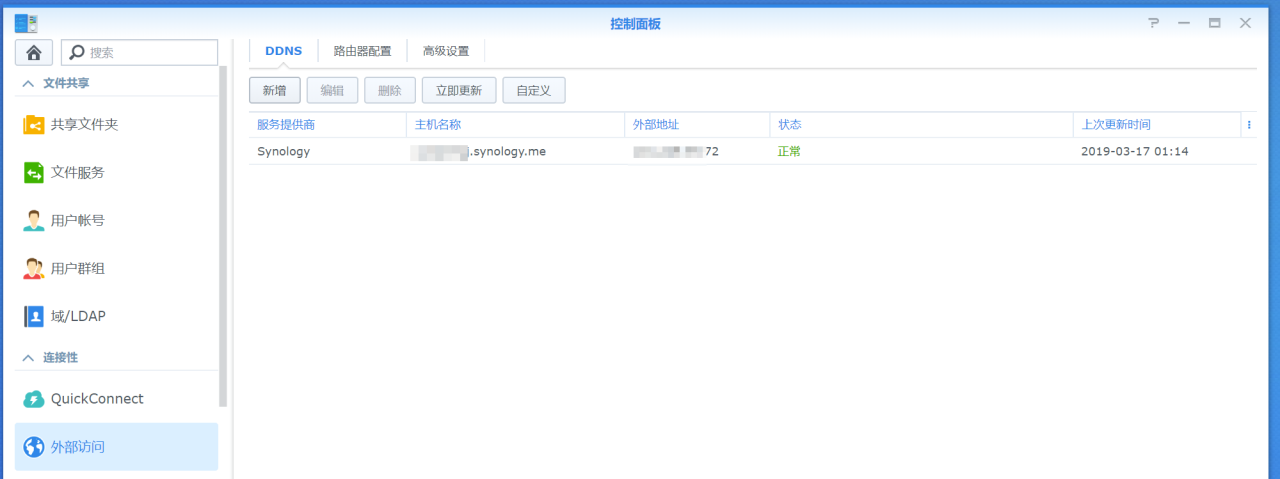Switch to the DDNS tab

point(283,51)
